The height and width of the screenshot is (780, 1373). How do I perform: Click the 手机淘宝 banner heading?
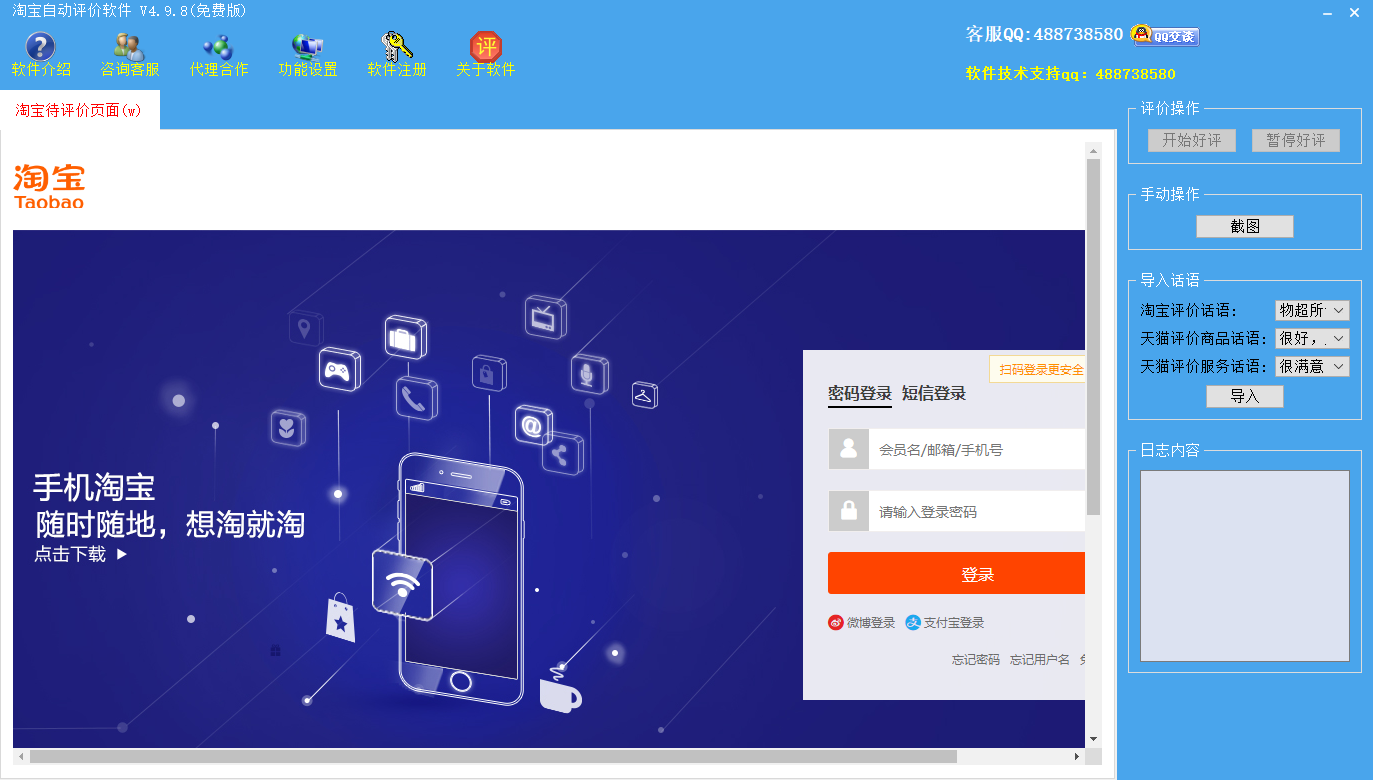click(x=94, y=488)
